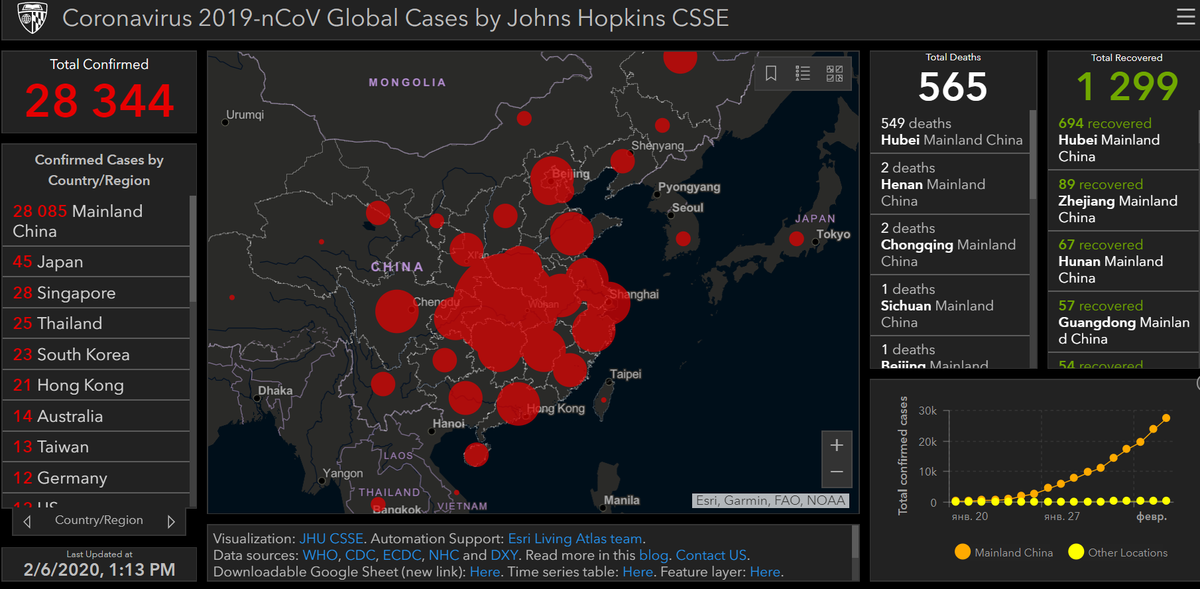Image resolution: width=1200 pixels, height=589 pixels.
Task: Toggle Other Locations series in chart legend
Action: (1117, 552)
